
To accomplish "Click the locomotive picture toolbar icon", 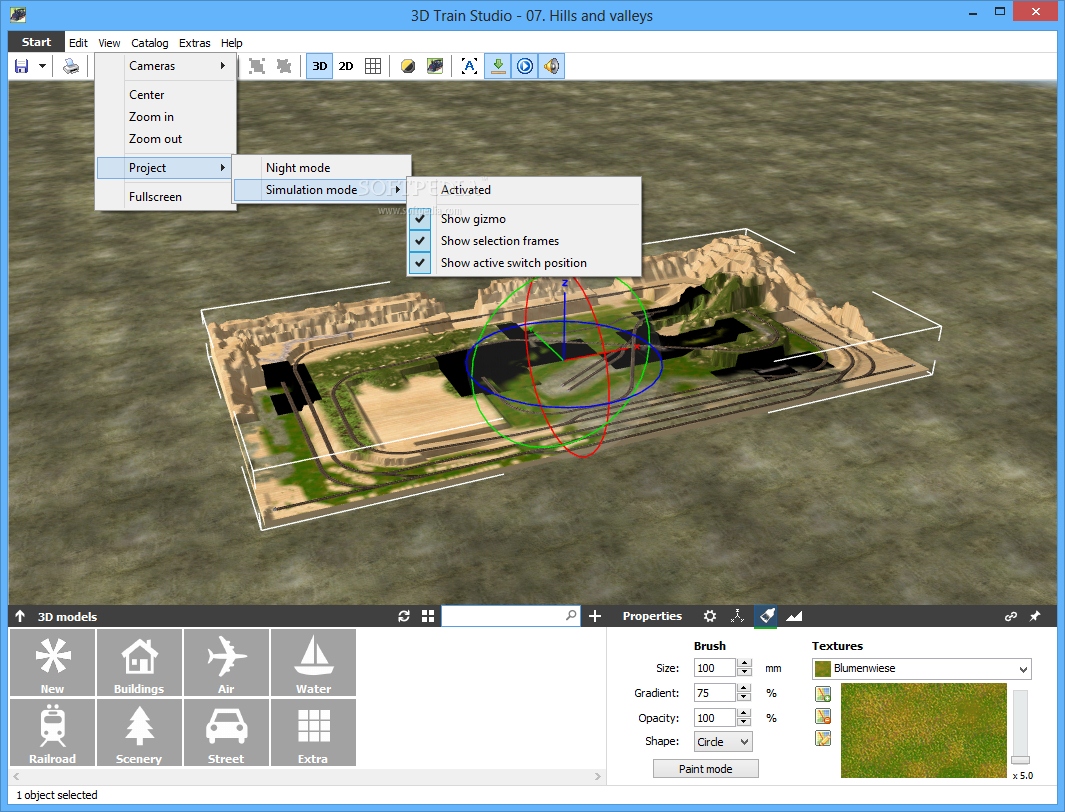I will click(435, 66).
